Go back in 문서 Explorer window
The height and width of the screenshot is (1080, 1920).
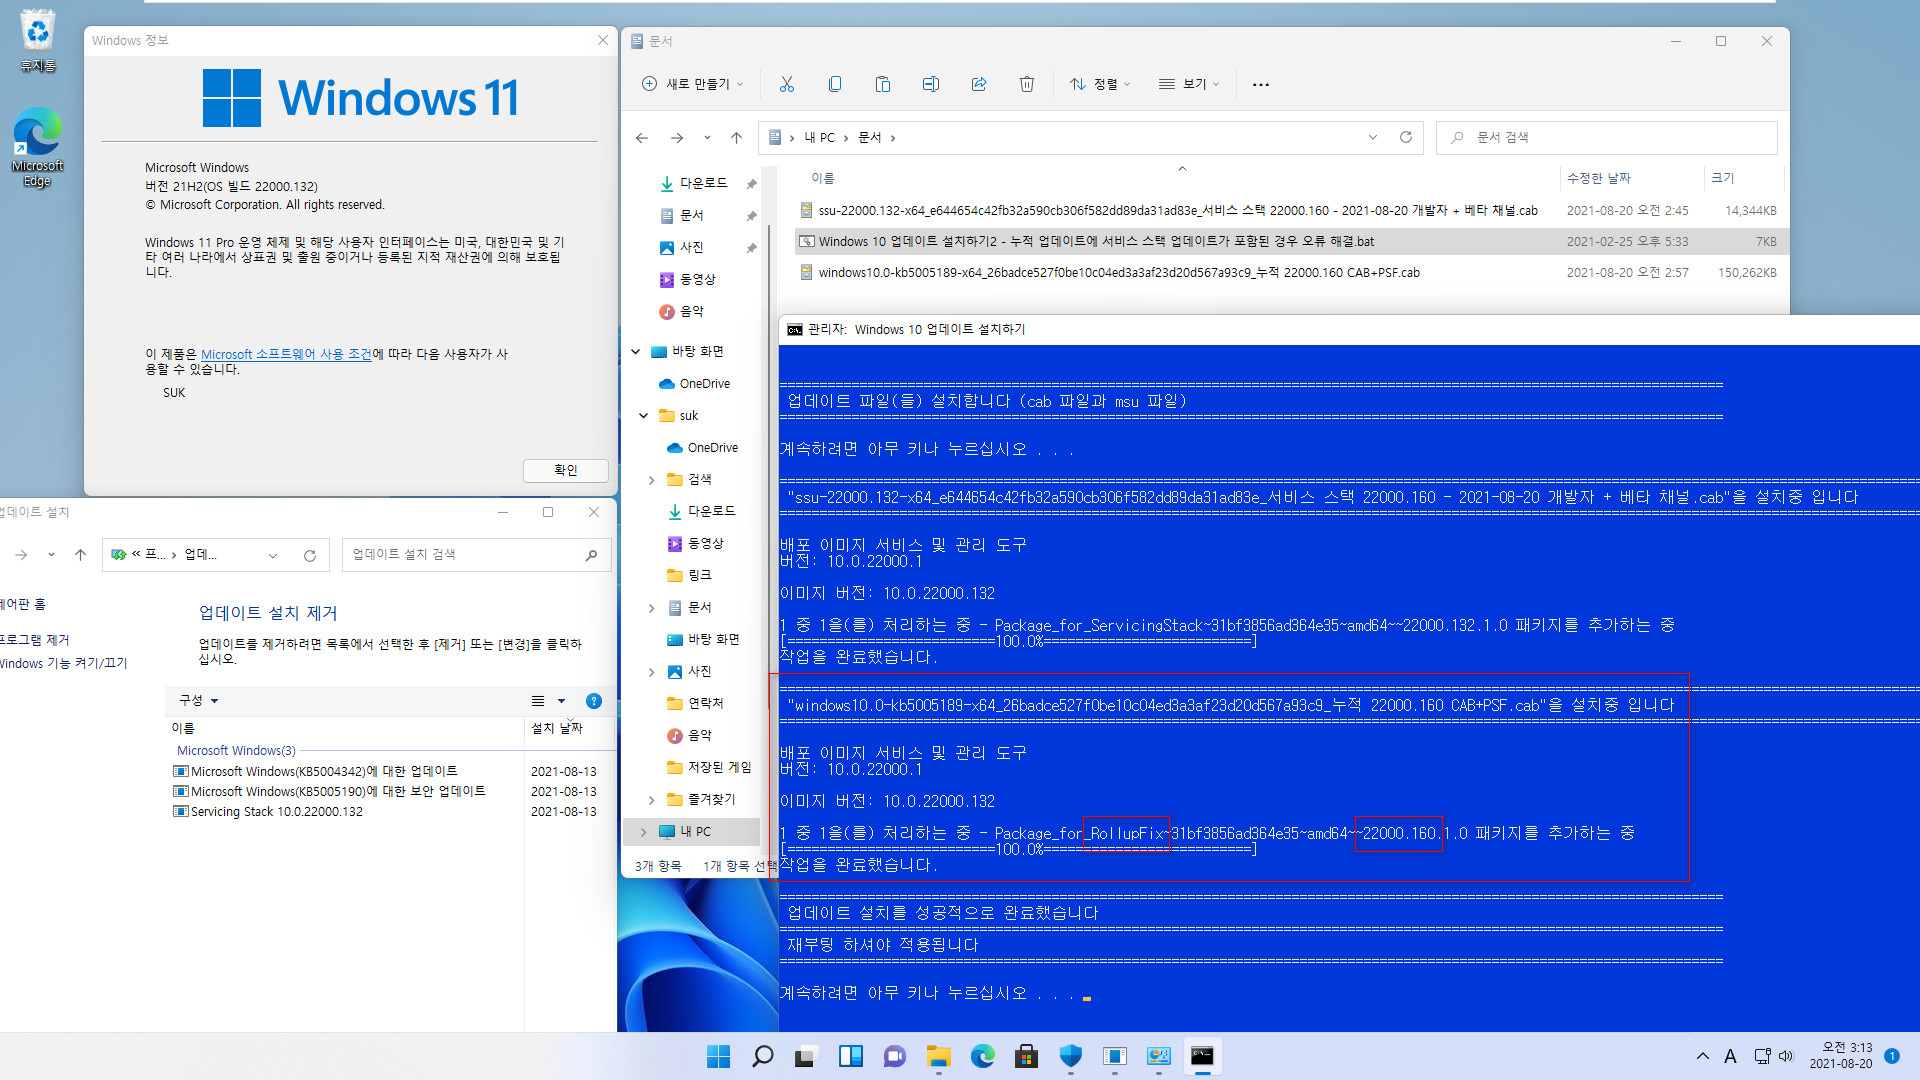point(642,138)
